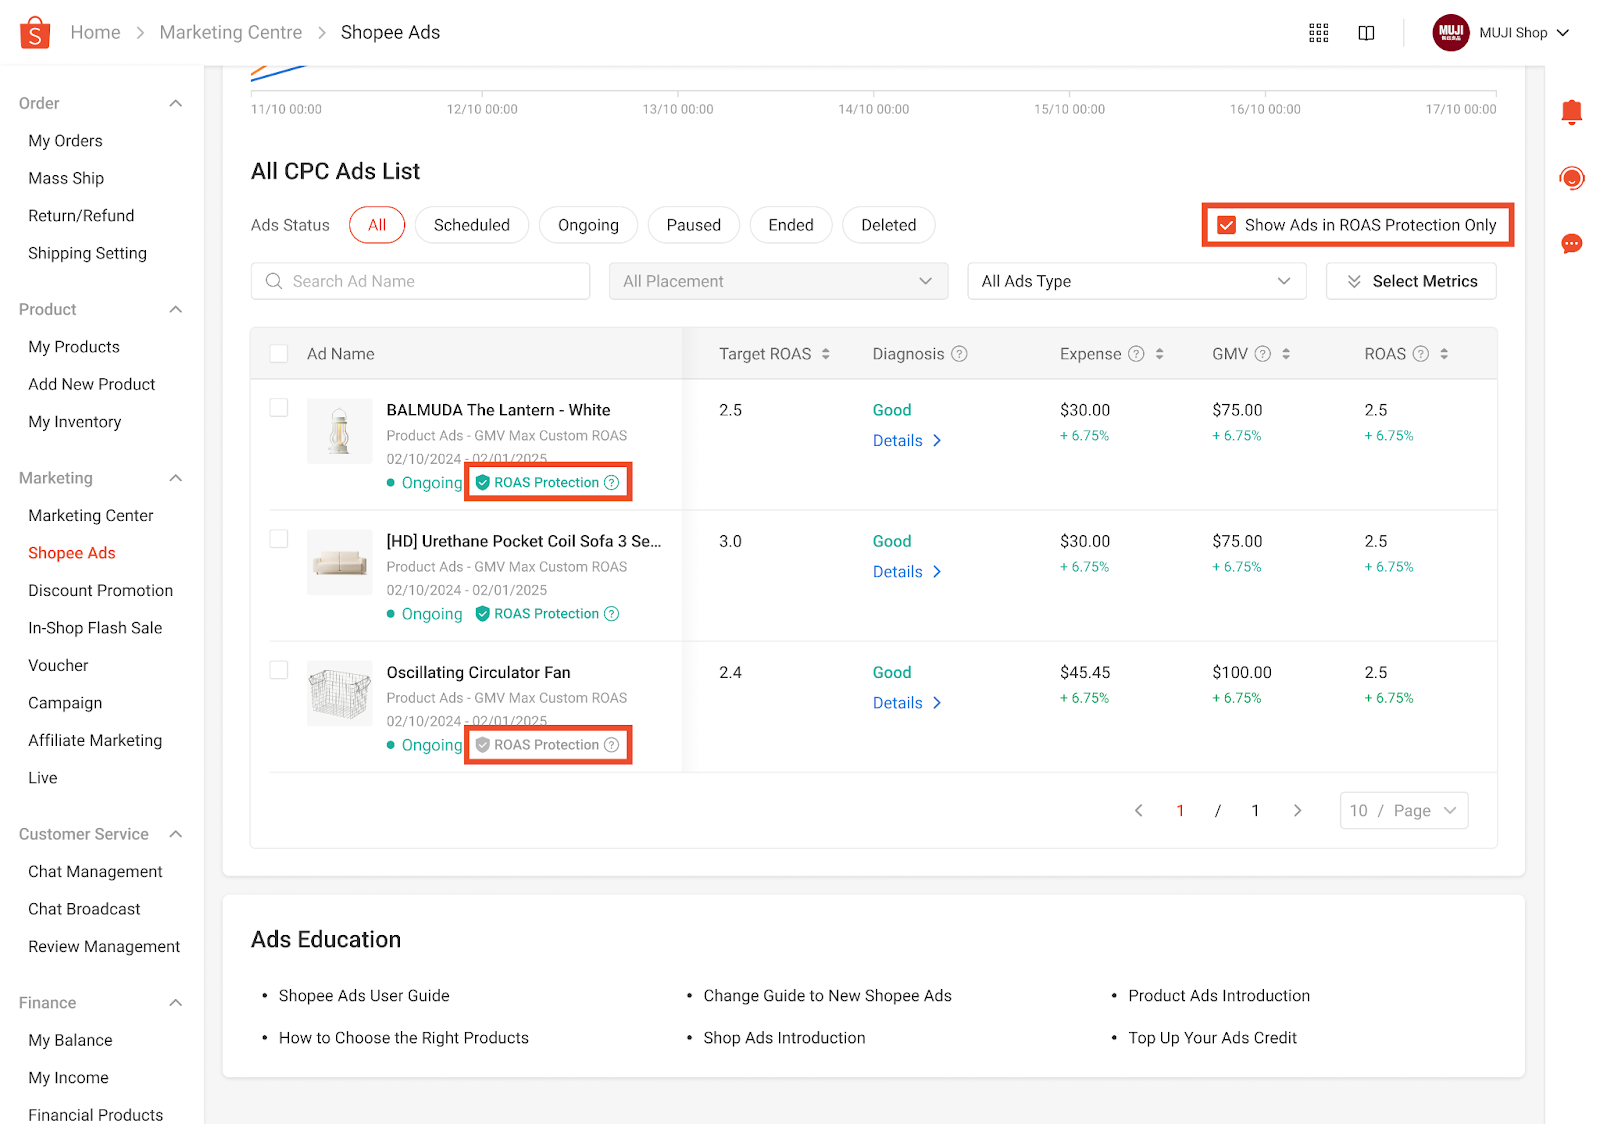
Task: Open the Oscillating Fan product thumbnail
Action: click(339, 694)
